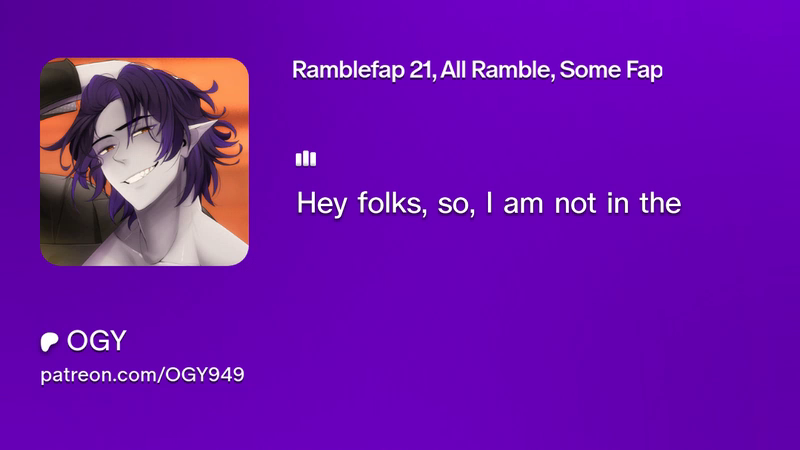Image resolution: width=800 pixels, height=450 pixels.
Task: Click the word 'so,' in the excerpt
Action: point(456,205)
